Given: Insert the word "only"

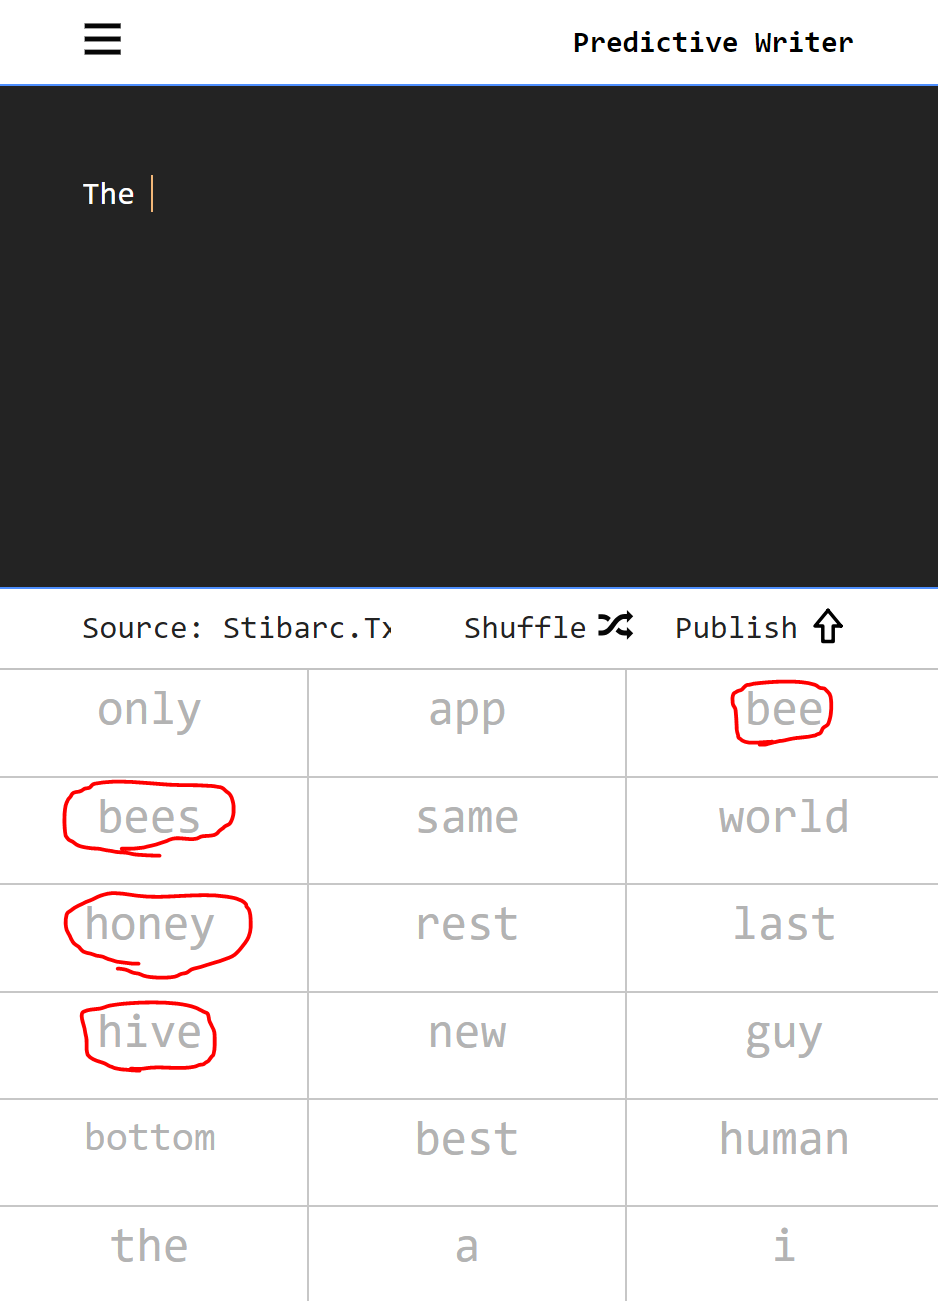Looking at the screenshot, I should tap(150, 711).
